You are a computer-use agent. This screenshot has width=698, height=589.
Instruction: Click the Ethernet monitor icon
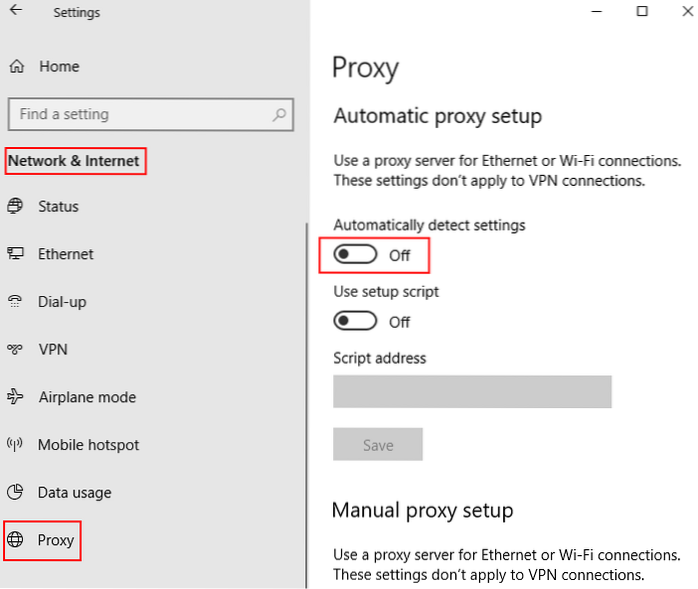16,254
